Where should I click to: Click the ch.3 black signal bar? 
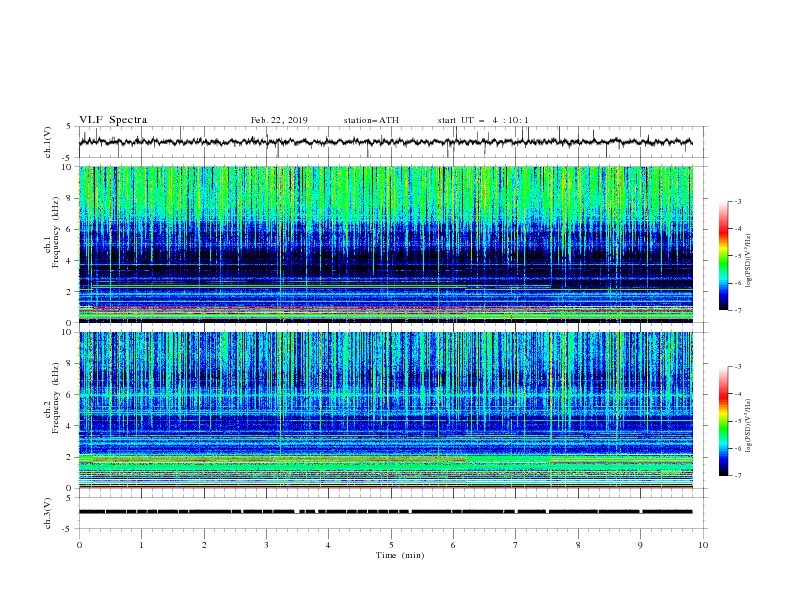click(x=386, y=512)
